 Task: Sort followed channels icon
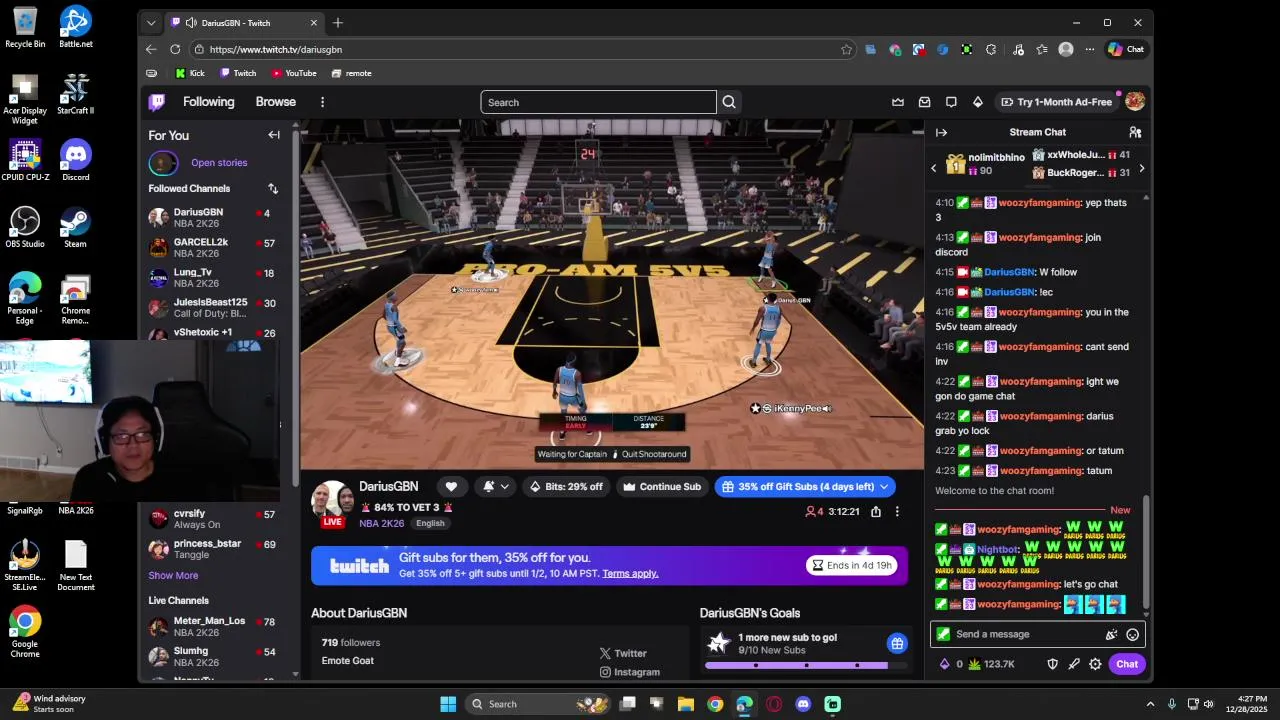coord(273,188)
